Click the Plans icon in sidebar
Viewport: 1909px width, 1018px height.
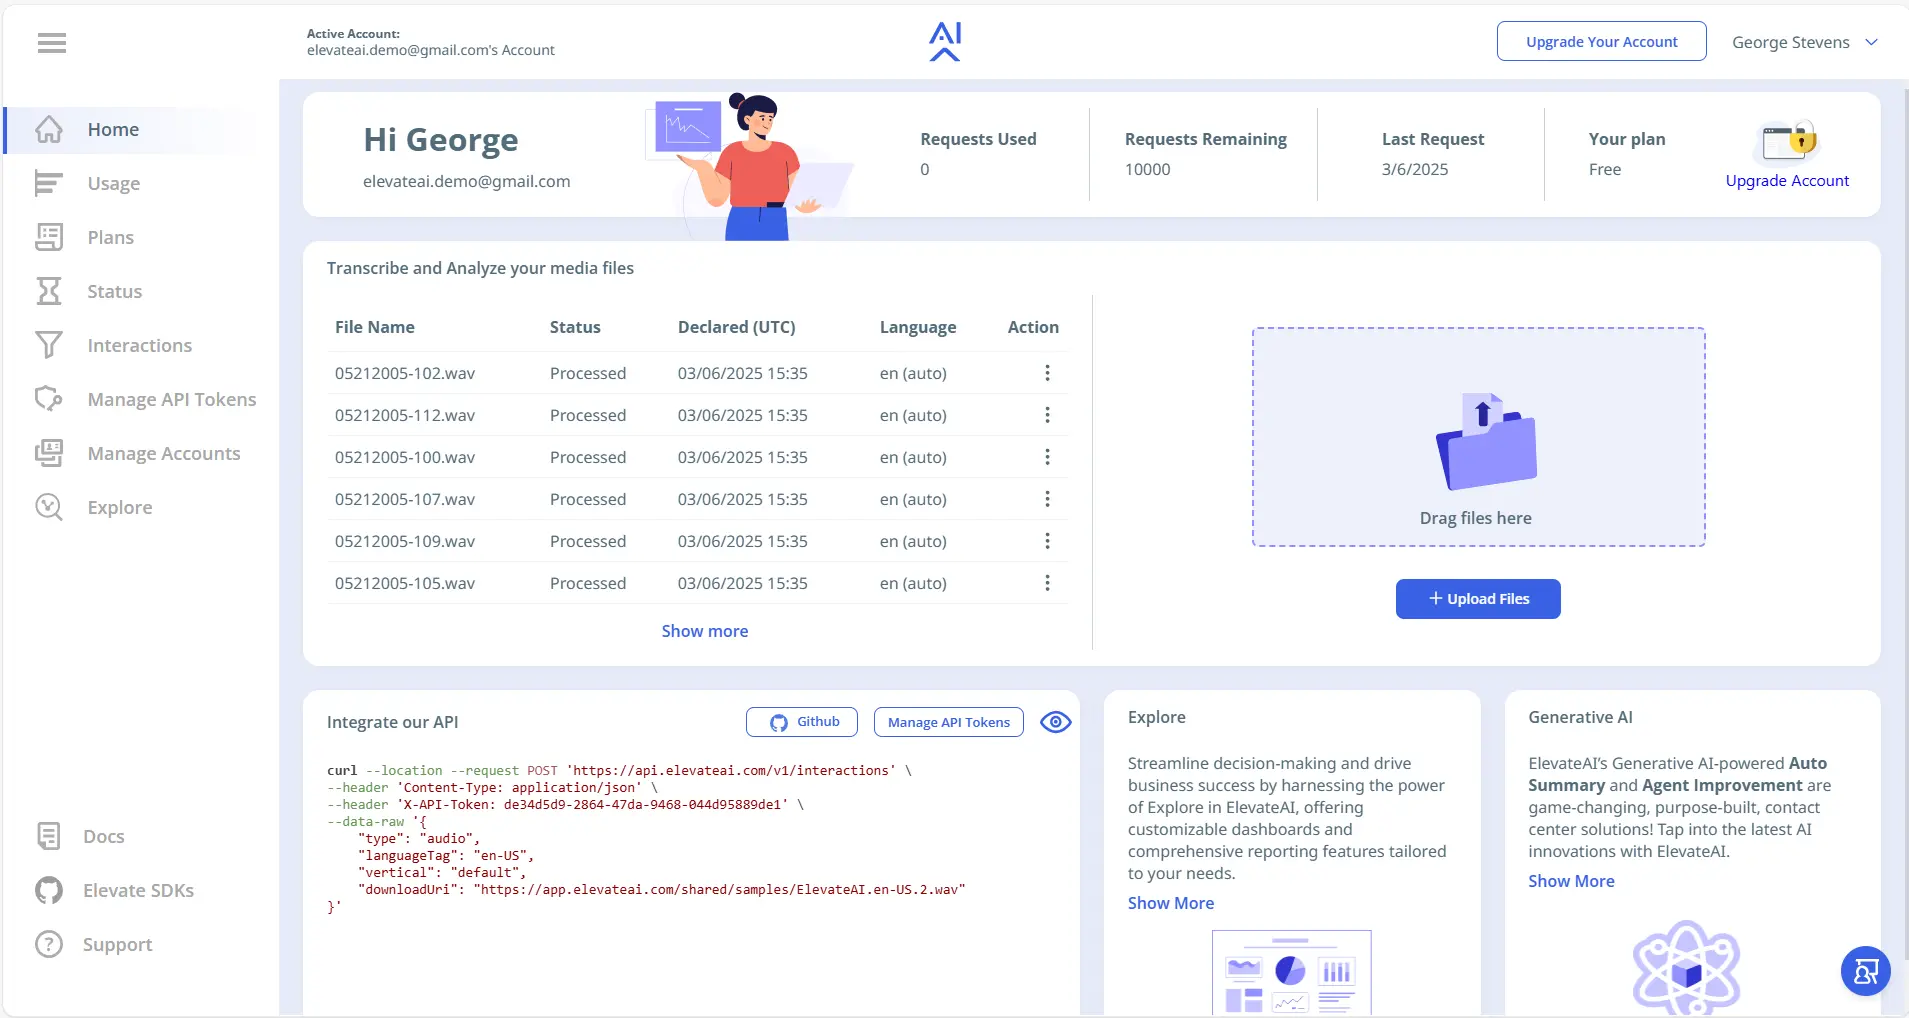(49, 237)
